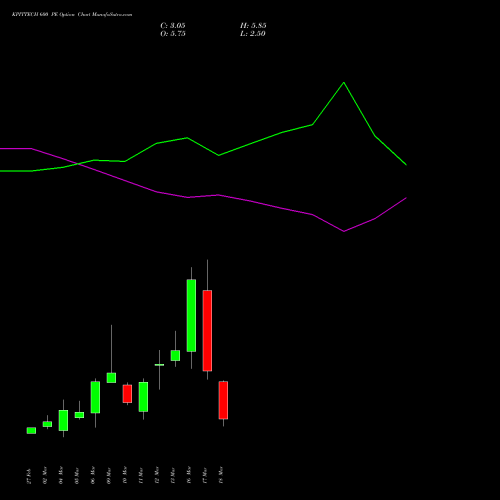Click the 16 Mar date label
The image size is (500, 500).
pyautogui.click(x=189, y=475)
